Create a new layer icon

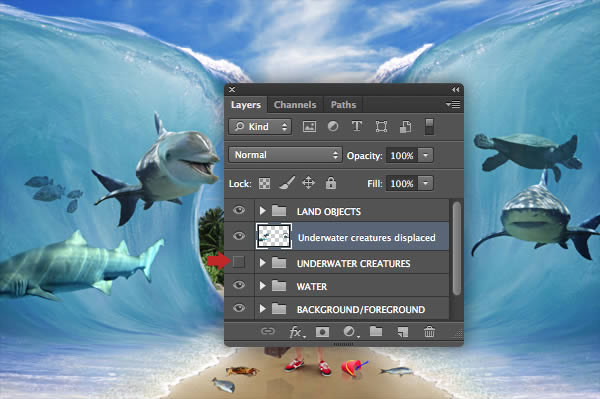(x=403, y=332)
